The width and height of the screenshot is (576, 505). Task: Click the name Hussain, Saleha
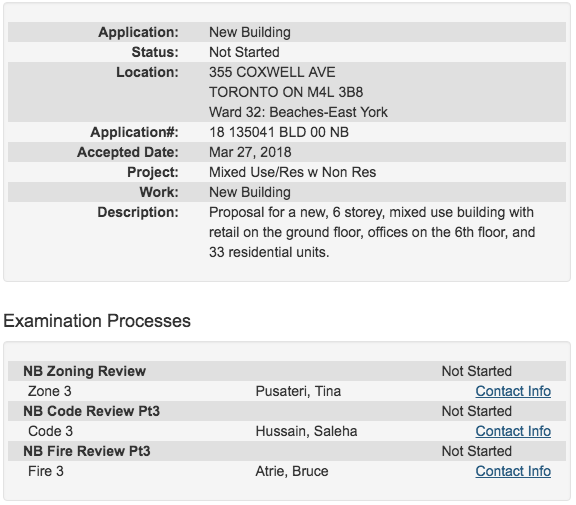(x=306, y=431)
